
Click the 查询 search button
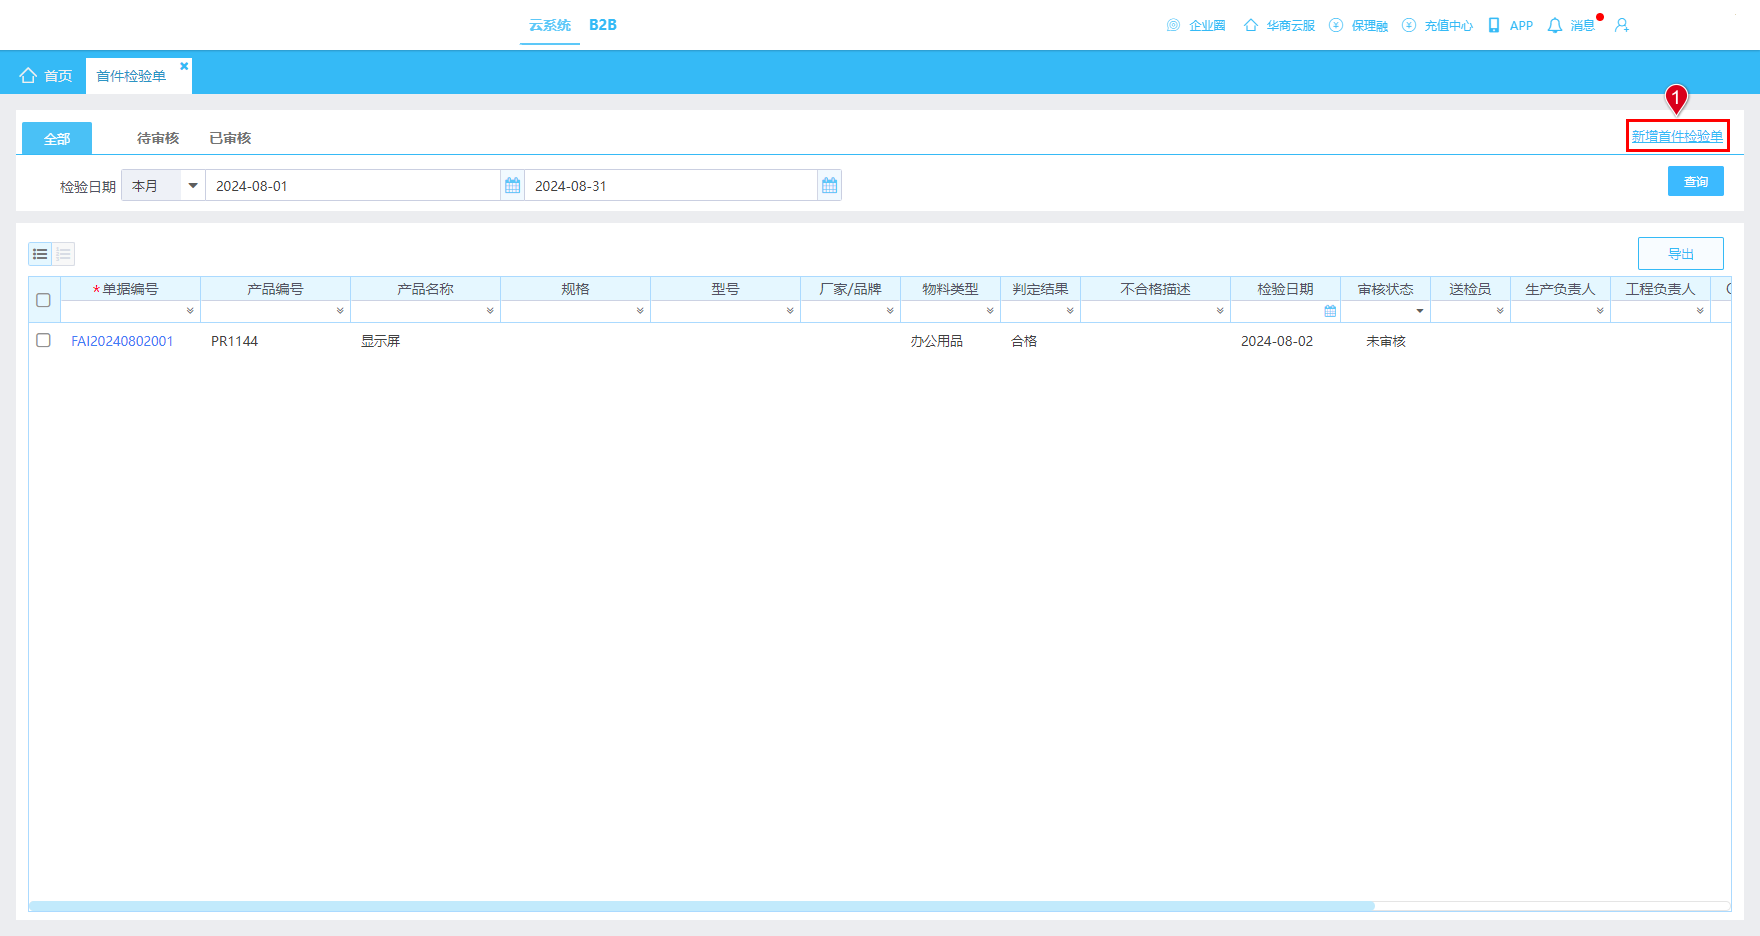click(x=1696, y=181)
